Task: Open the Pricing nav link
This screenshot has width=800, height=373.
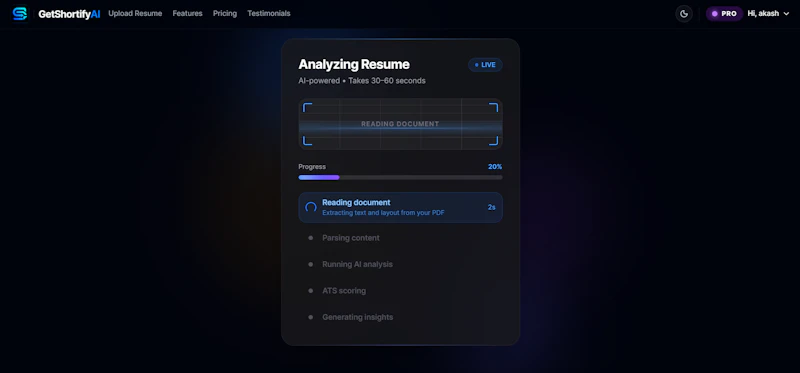Action: [225, 13]
